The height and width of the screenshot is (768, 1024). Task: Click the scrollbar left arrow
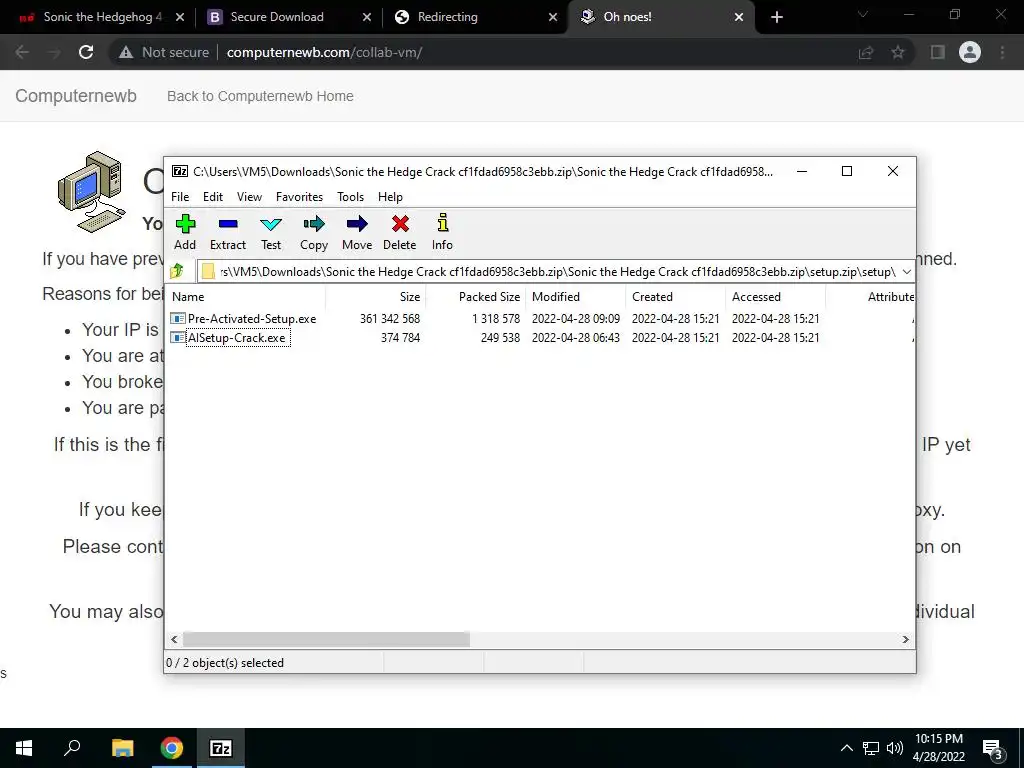[174, 639]
